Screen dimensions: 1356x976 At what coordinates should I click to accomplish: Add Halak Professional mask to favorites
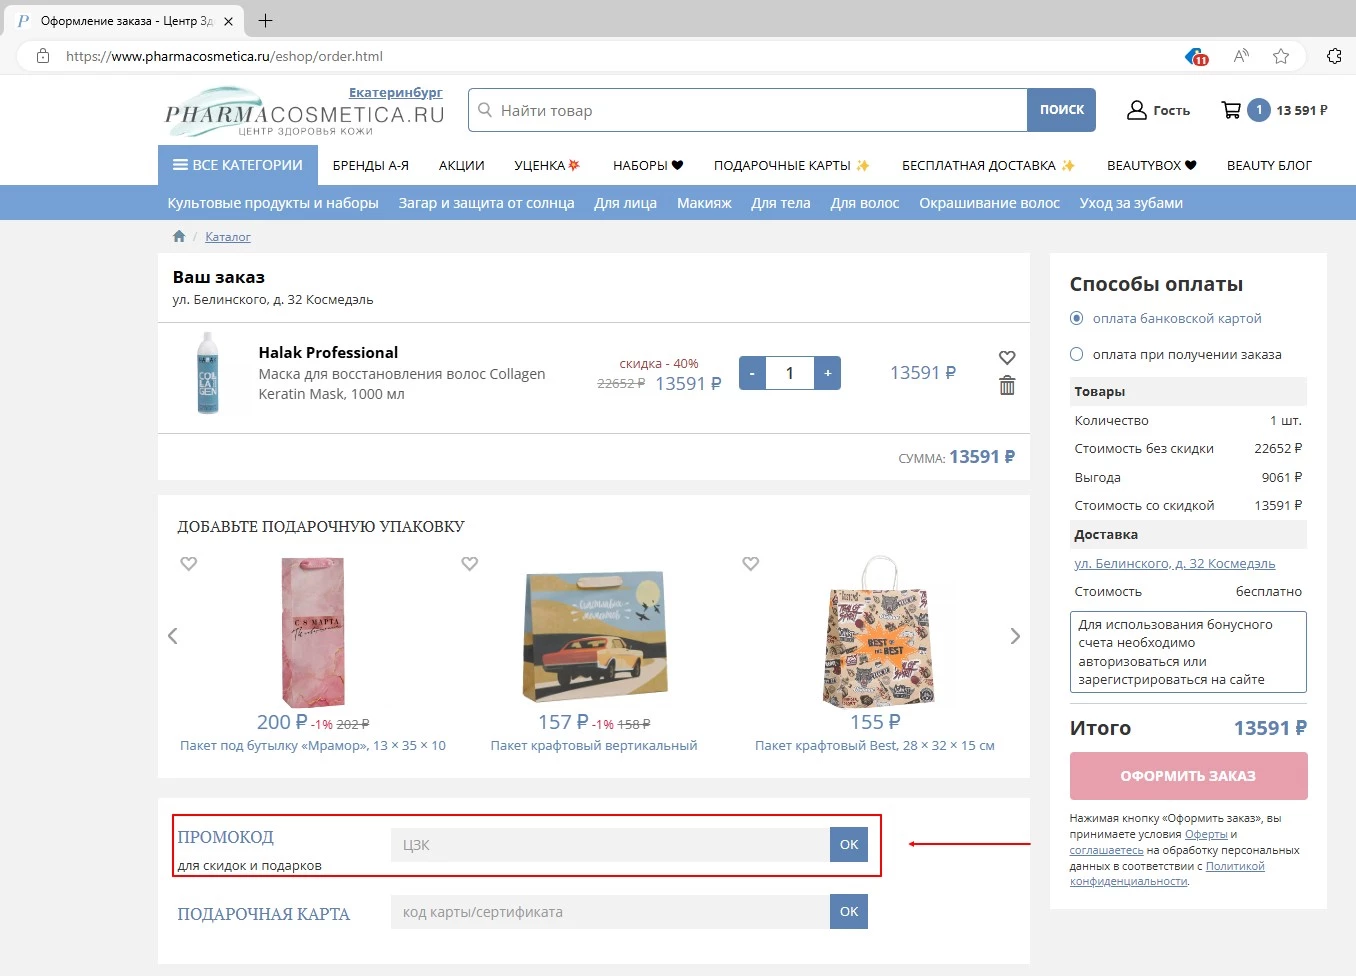pyautogui.click(x=1007, y=358)
